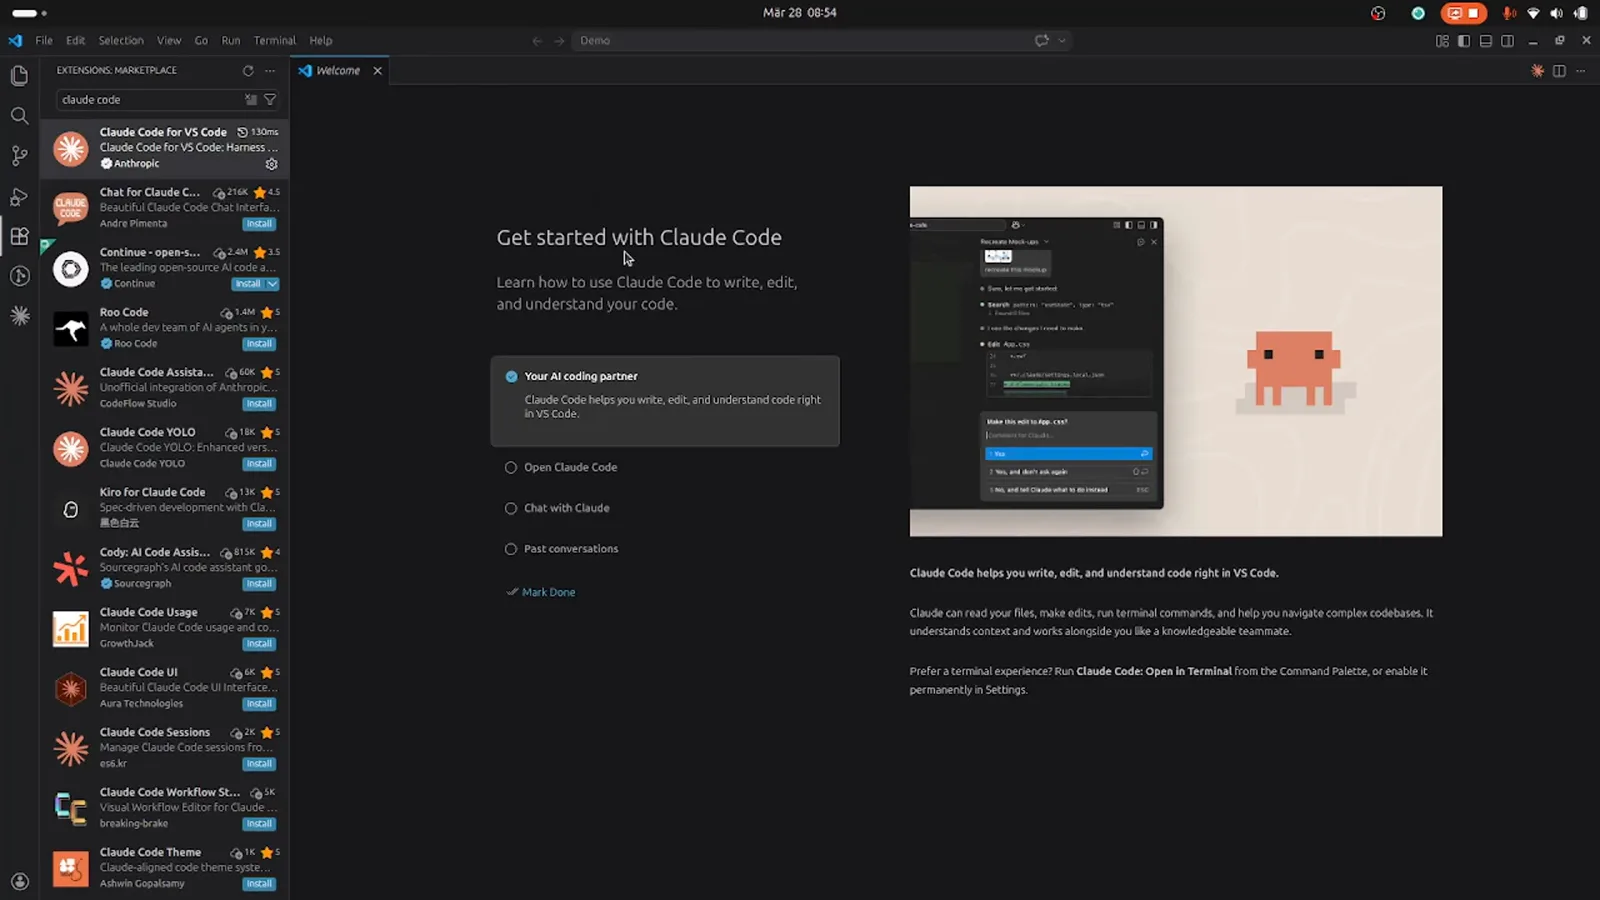1600x900 pixels.
Task: Install the Cody AI Code Assistant extension
Action: tap(259, 584)
